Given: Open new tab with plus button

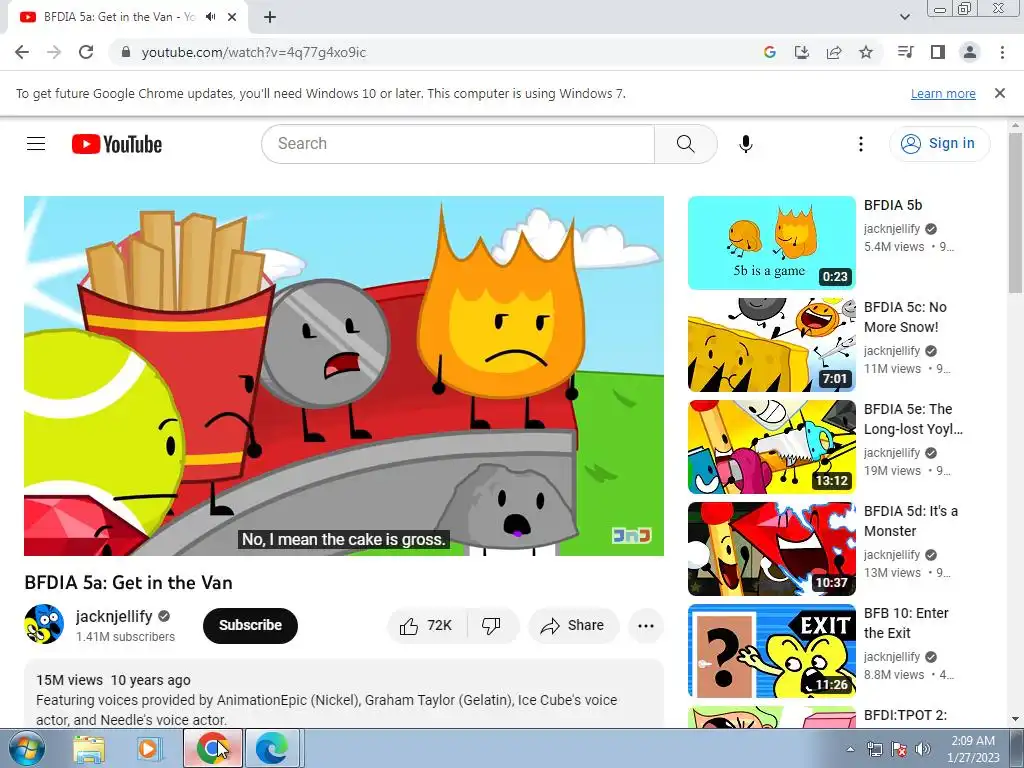Looking at the screenshot, I should [270, 17].
